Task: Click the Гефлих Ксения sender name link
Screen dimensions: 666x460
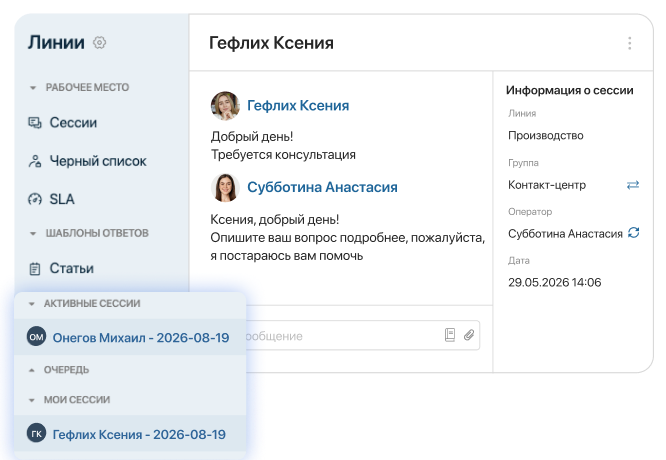Action: [x=298, y=105]
